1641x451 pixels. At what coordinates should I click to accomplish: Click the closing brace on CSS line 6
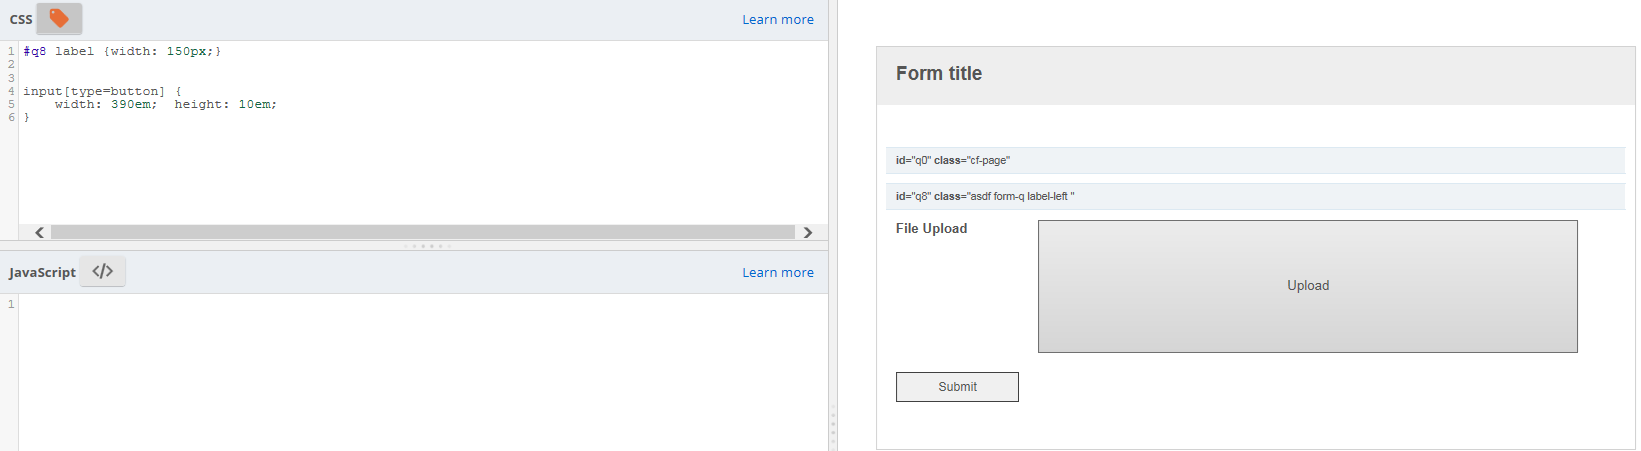[x=27, y=117]
